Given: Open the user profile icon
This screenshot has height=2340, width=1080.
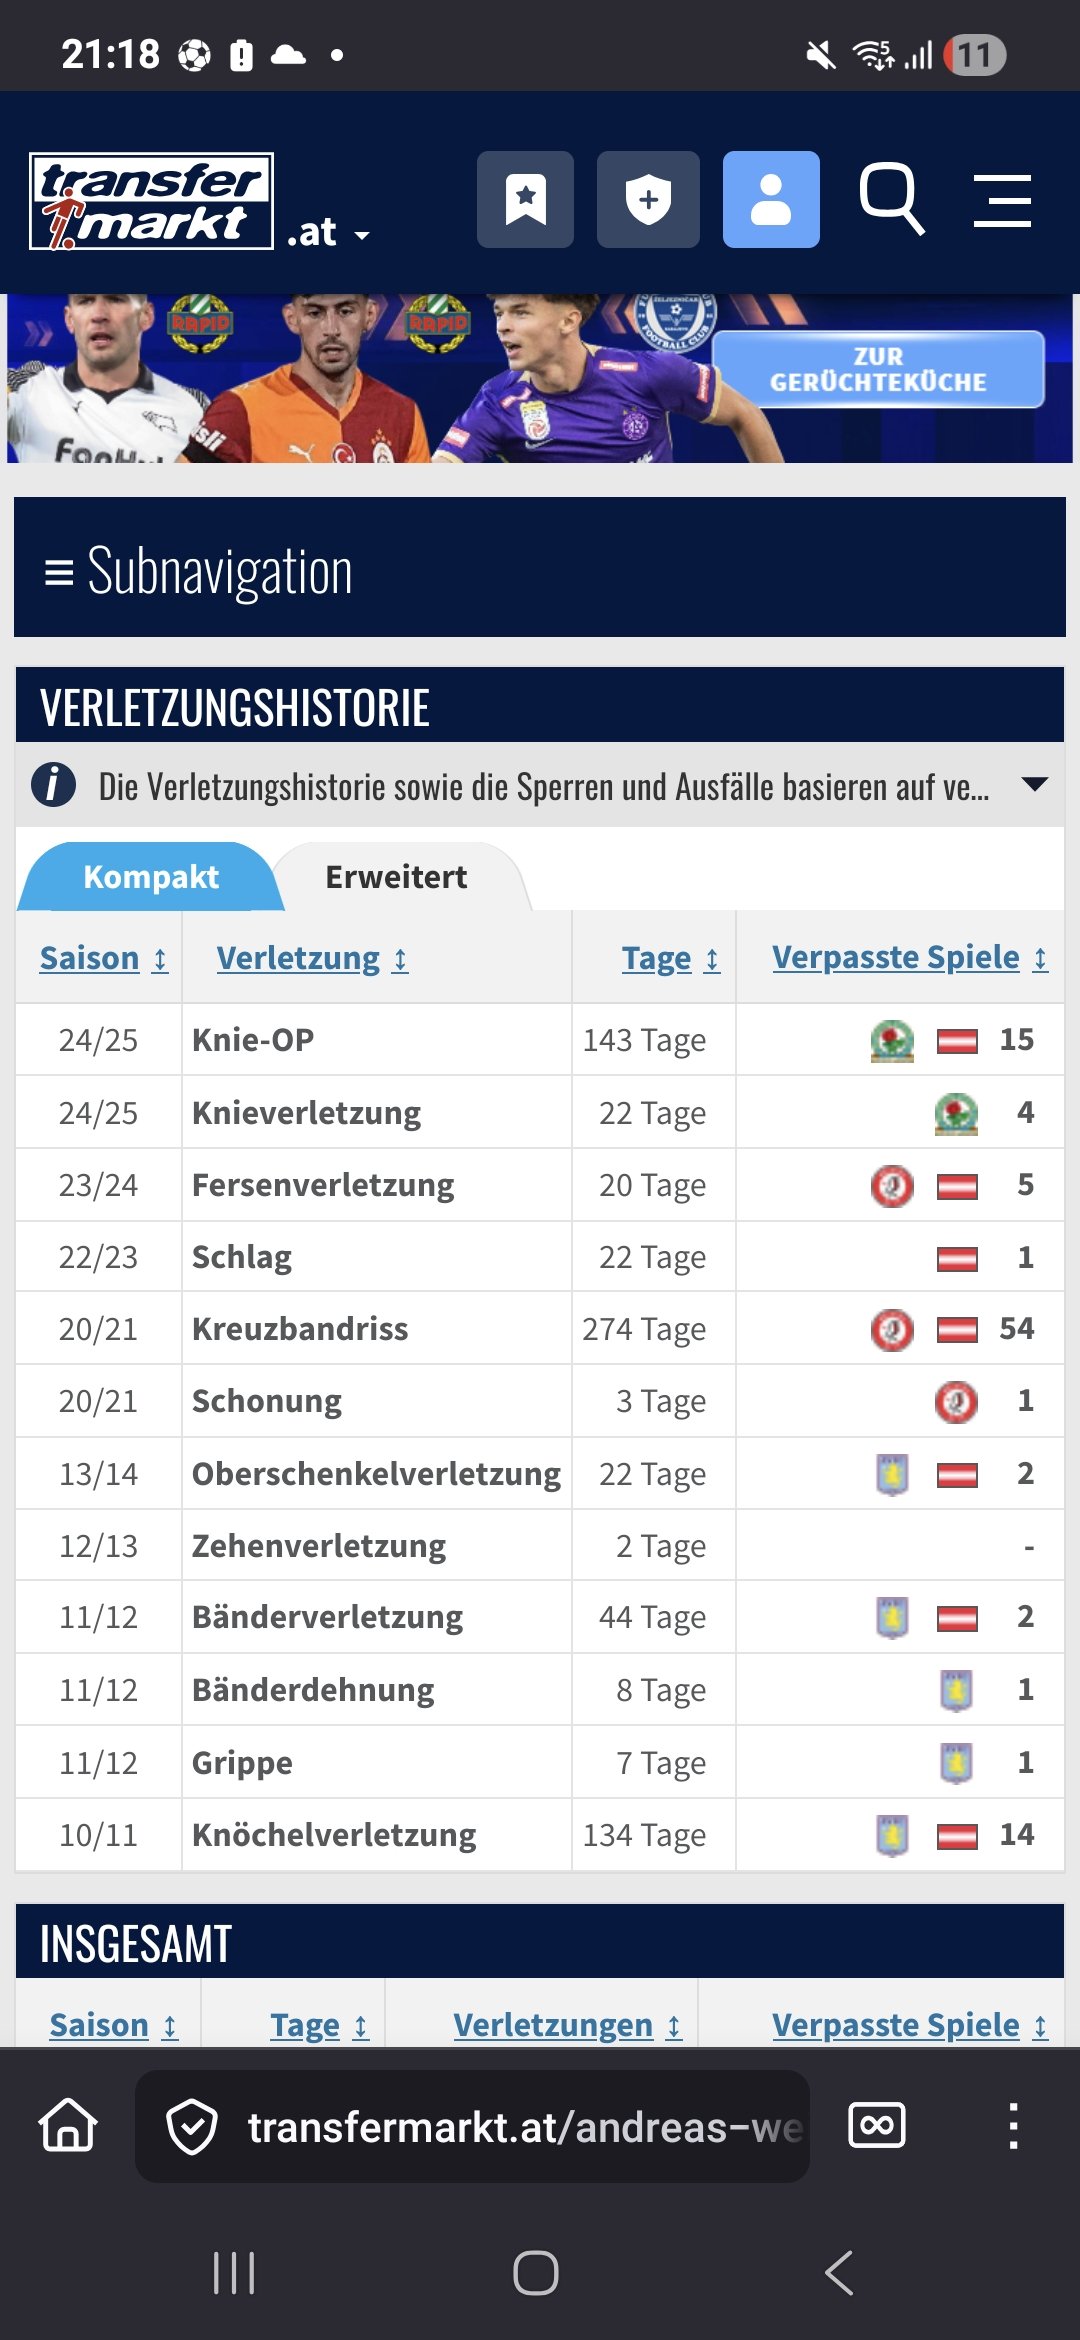Looking at the screenshot, I should pyautogui.click(x=771, y=200).
